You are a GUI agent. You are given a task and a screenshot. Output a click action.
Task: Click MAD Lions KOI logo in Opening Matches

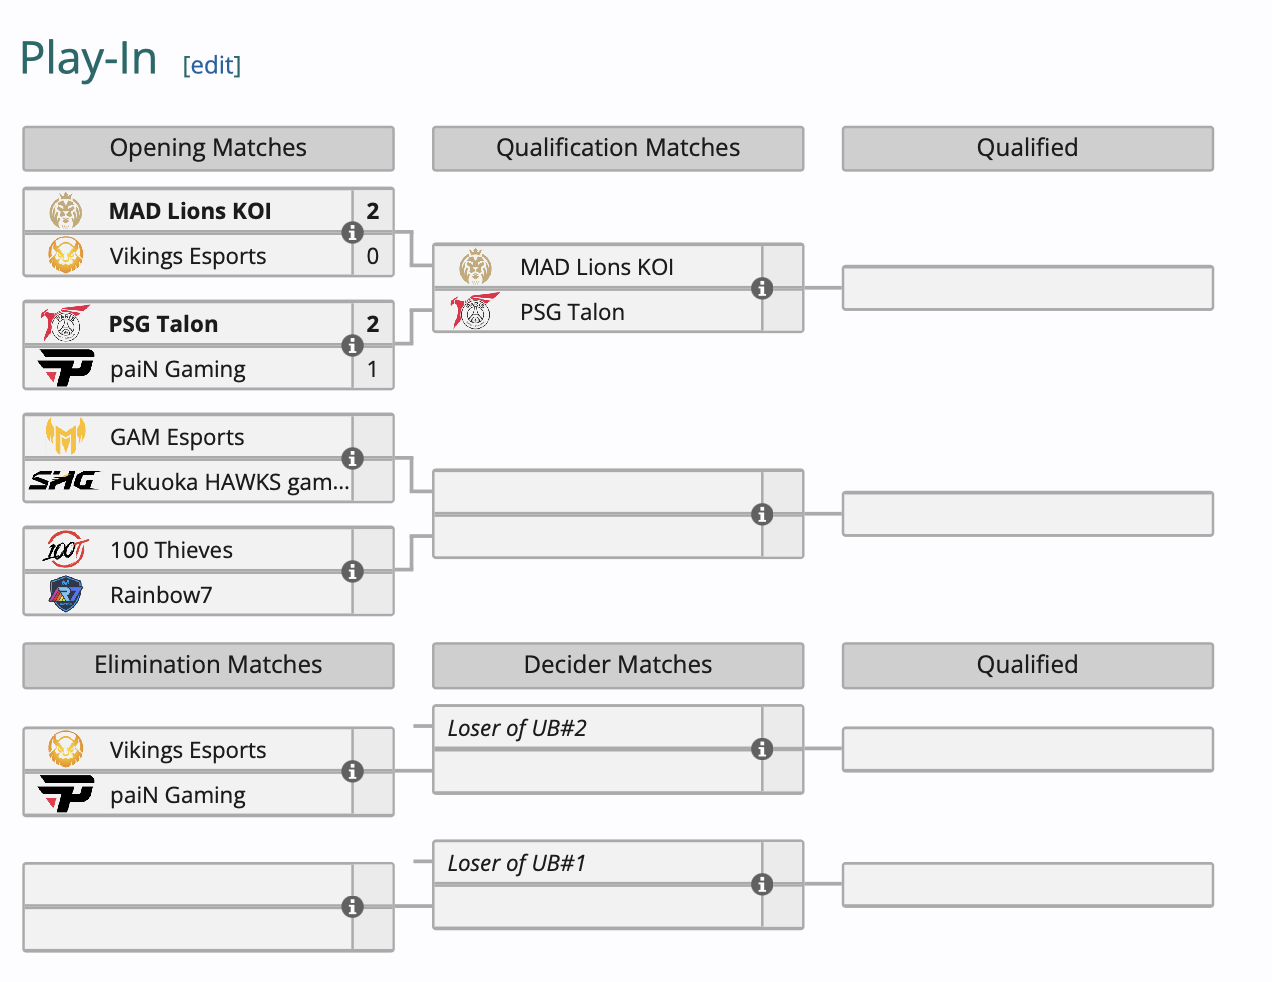[x=66, y=211]
